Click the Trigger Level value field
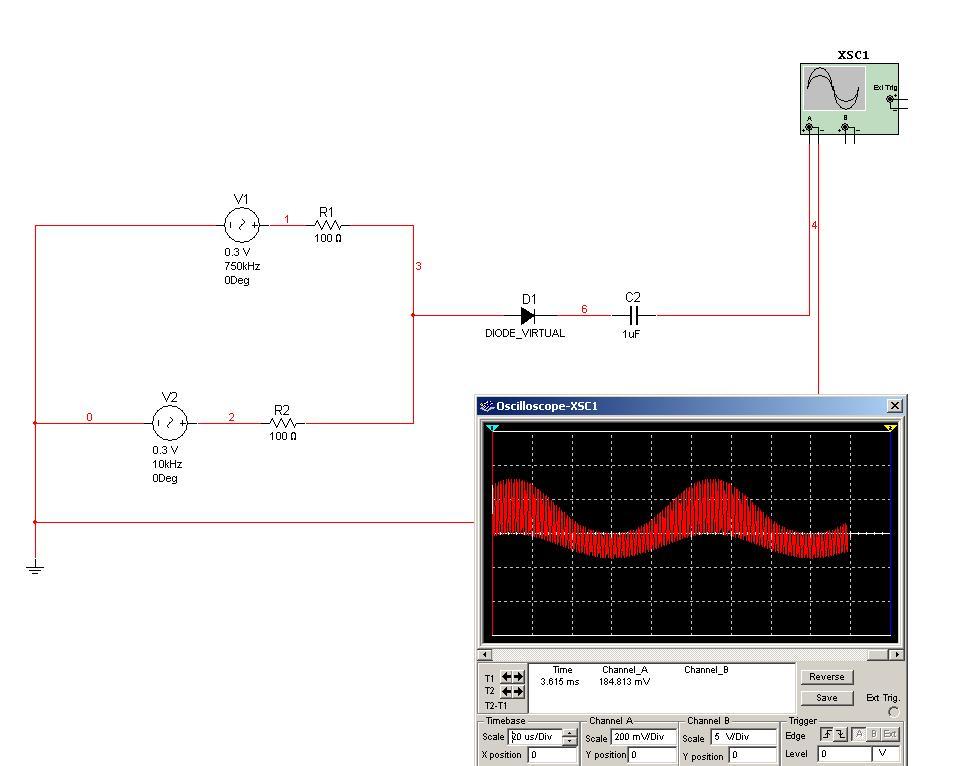The height and width of the screenshot is (766, 957). coord(845,754)
